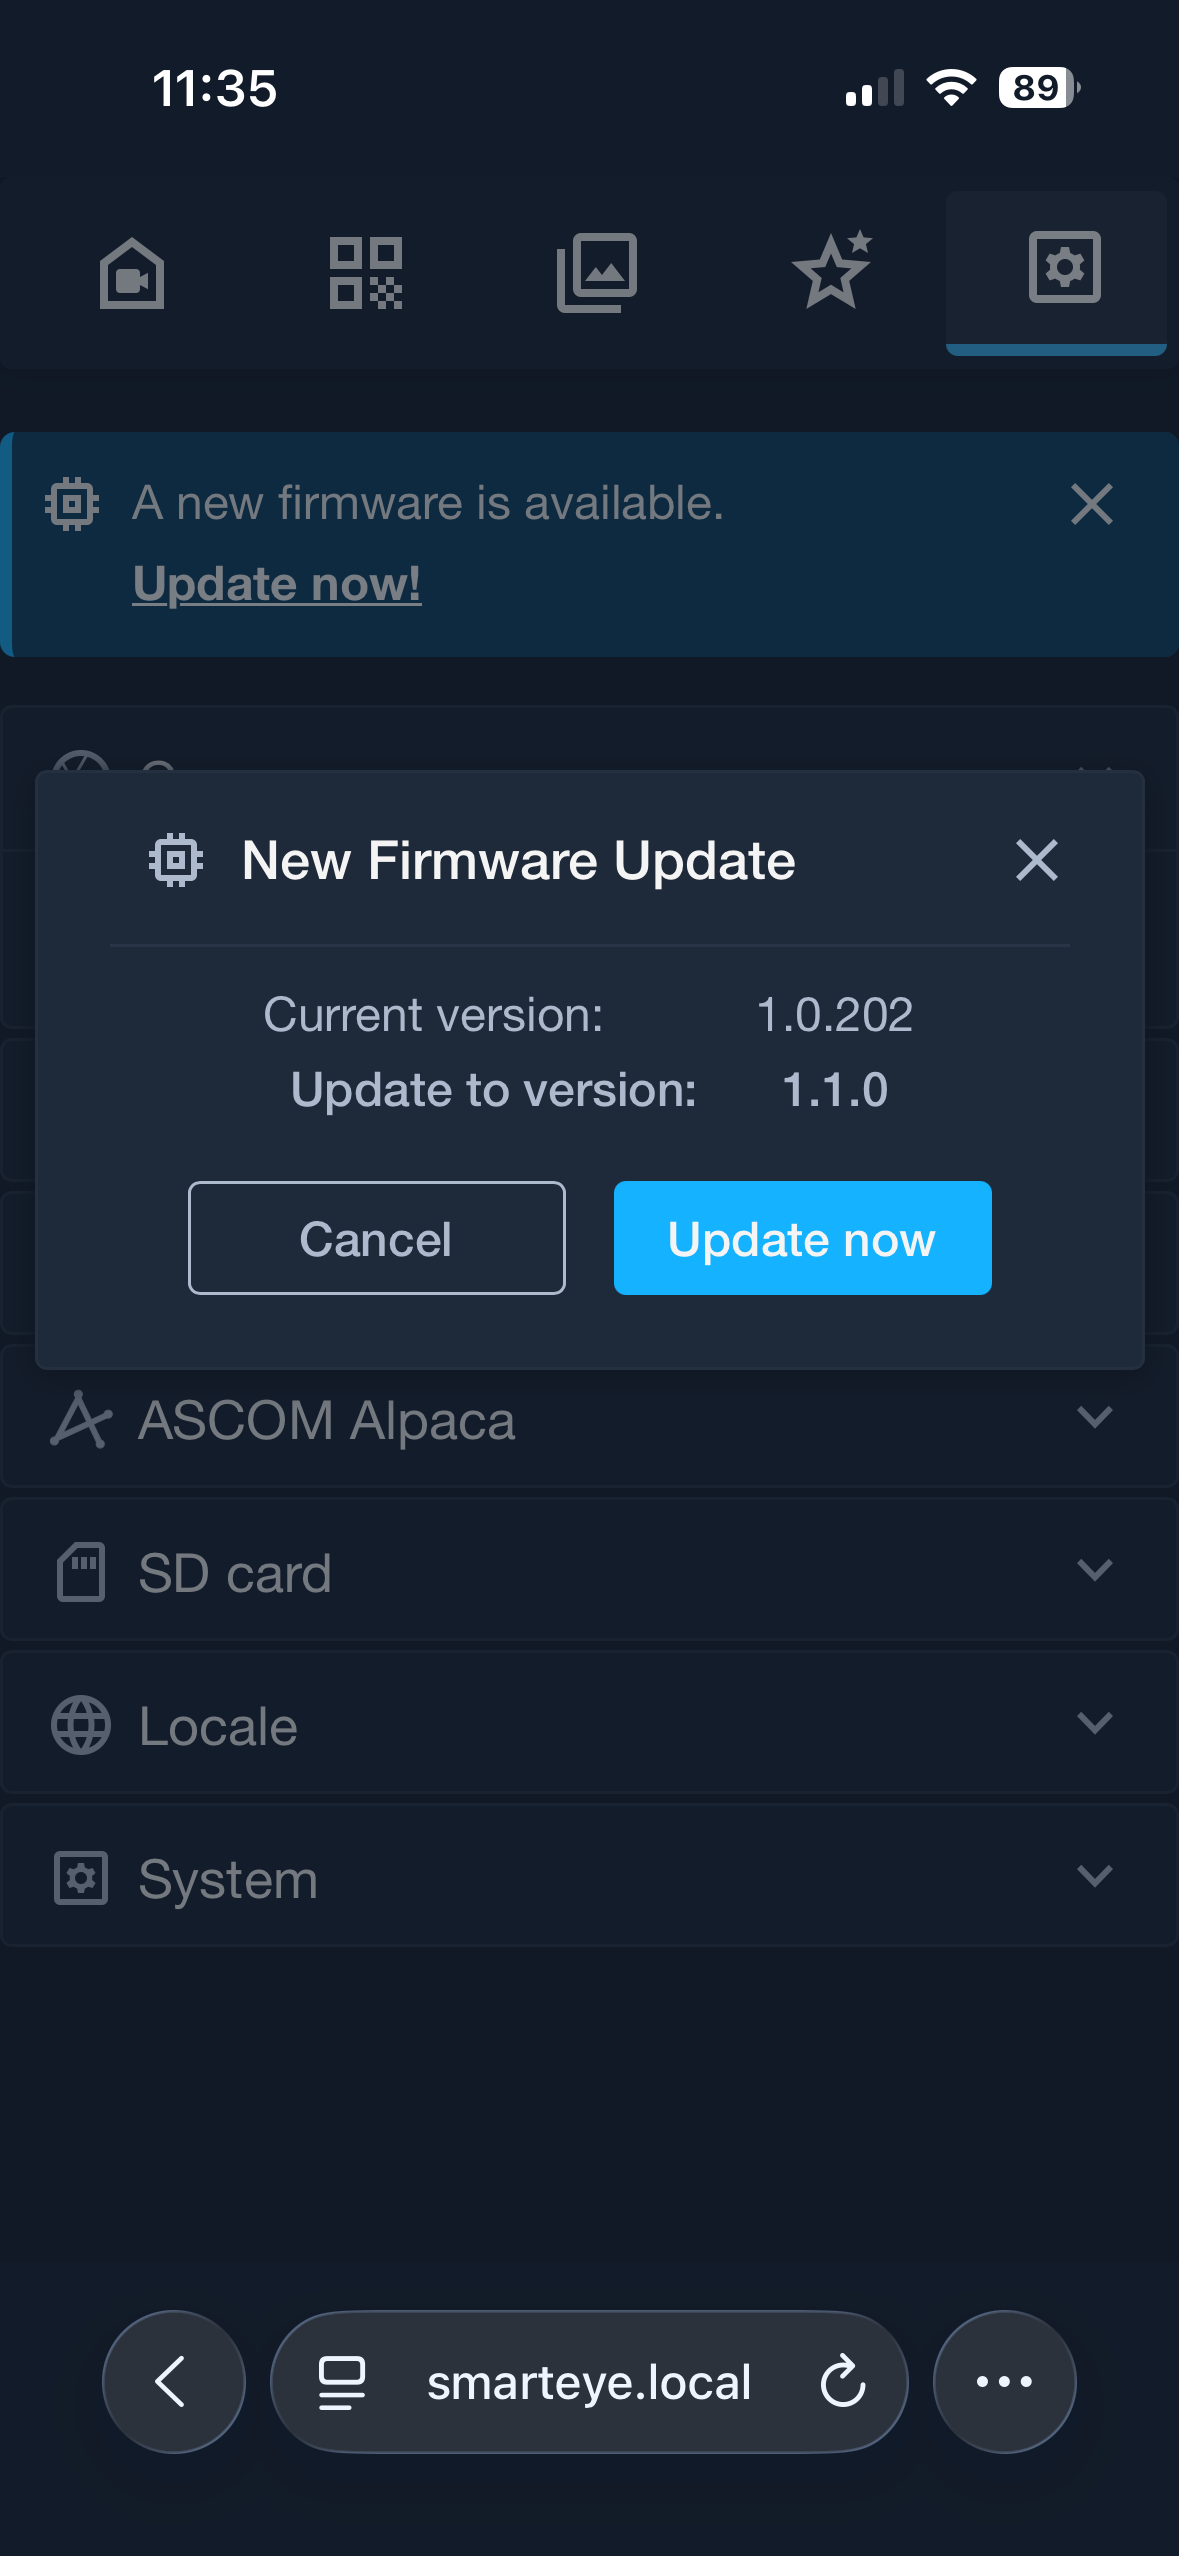The width and height of the screenshot is (1179, 2556).
Task: Open the favorites star tab
Action: tap(831, 270)
